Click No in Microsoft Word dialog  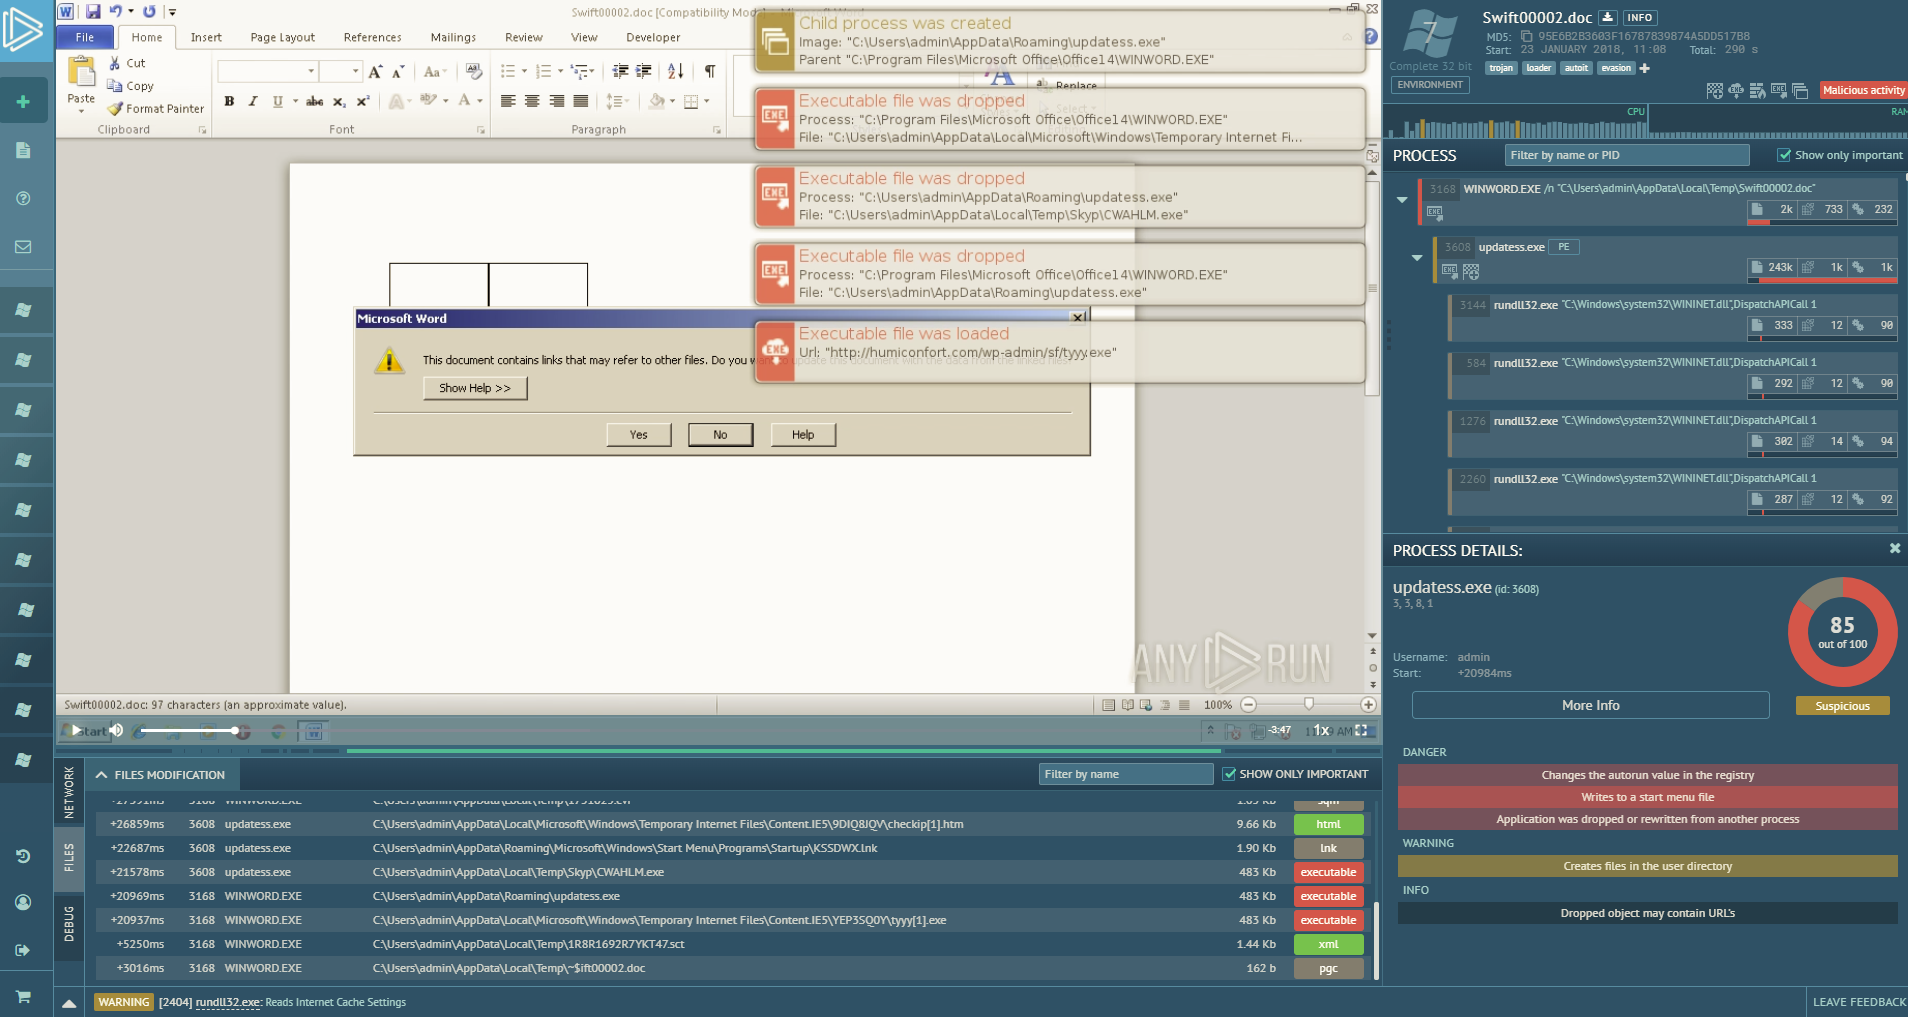[720, 434]
